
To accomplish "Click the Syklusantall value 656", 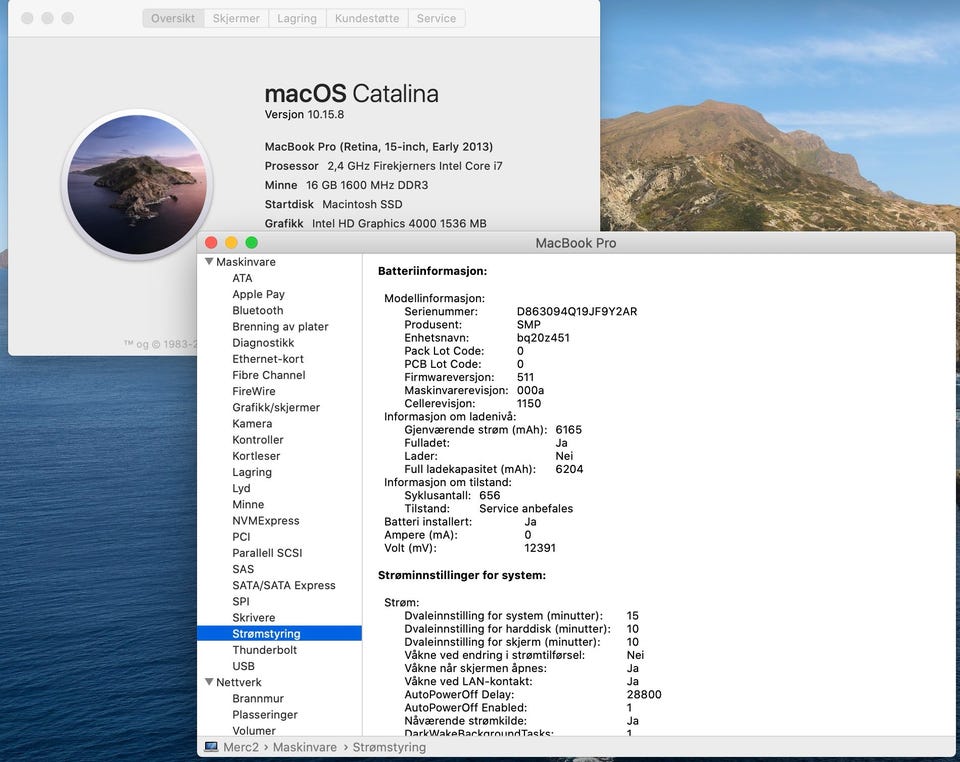I will click(x=490, y=495).
